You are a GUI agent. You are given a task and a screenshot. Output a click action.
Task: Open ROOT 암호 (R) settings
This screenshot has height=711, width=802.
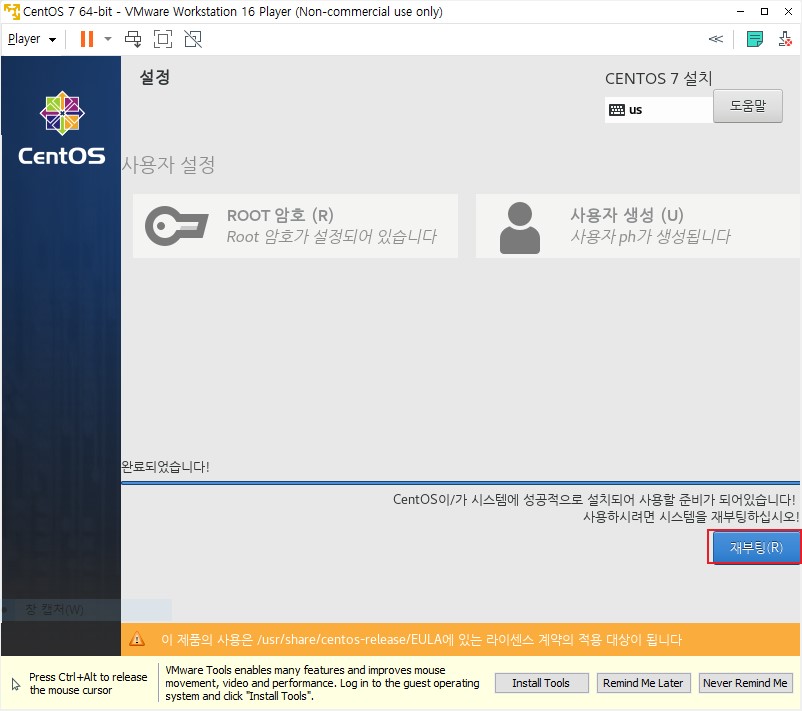(x=295, y=226)
